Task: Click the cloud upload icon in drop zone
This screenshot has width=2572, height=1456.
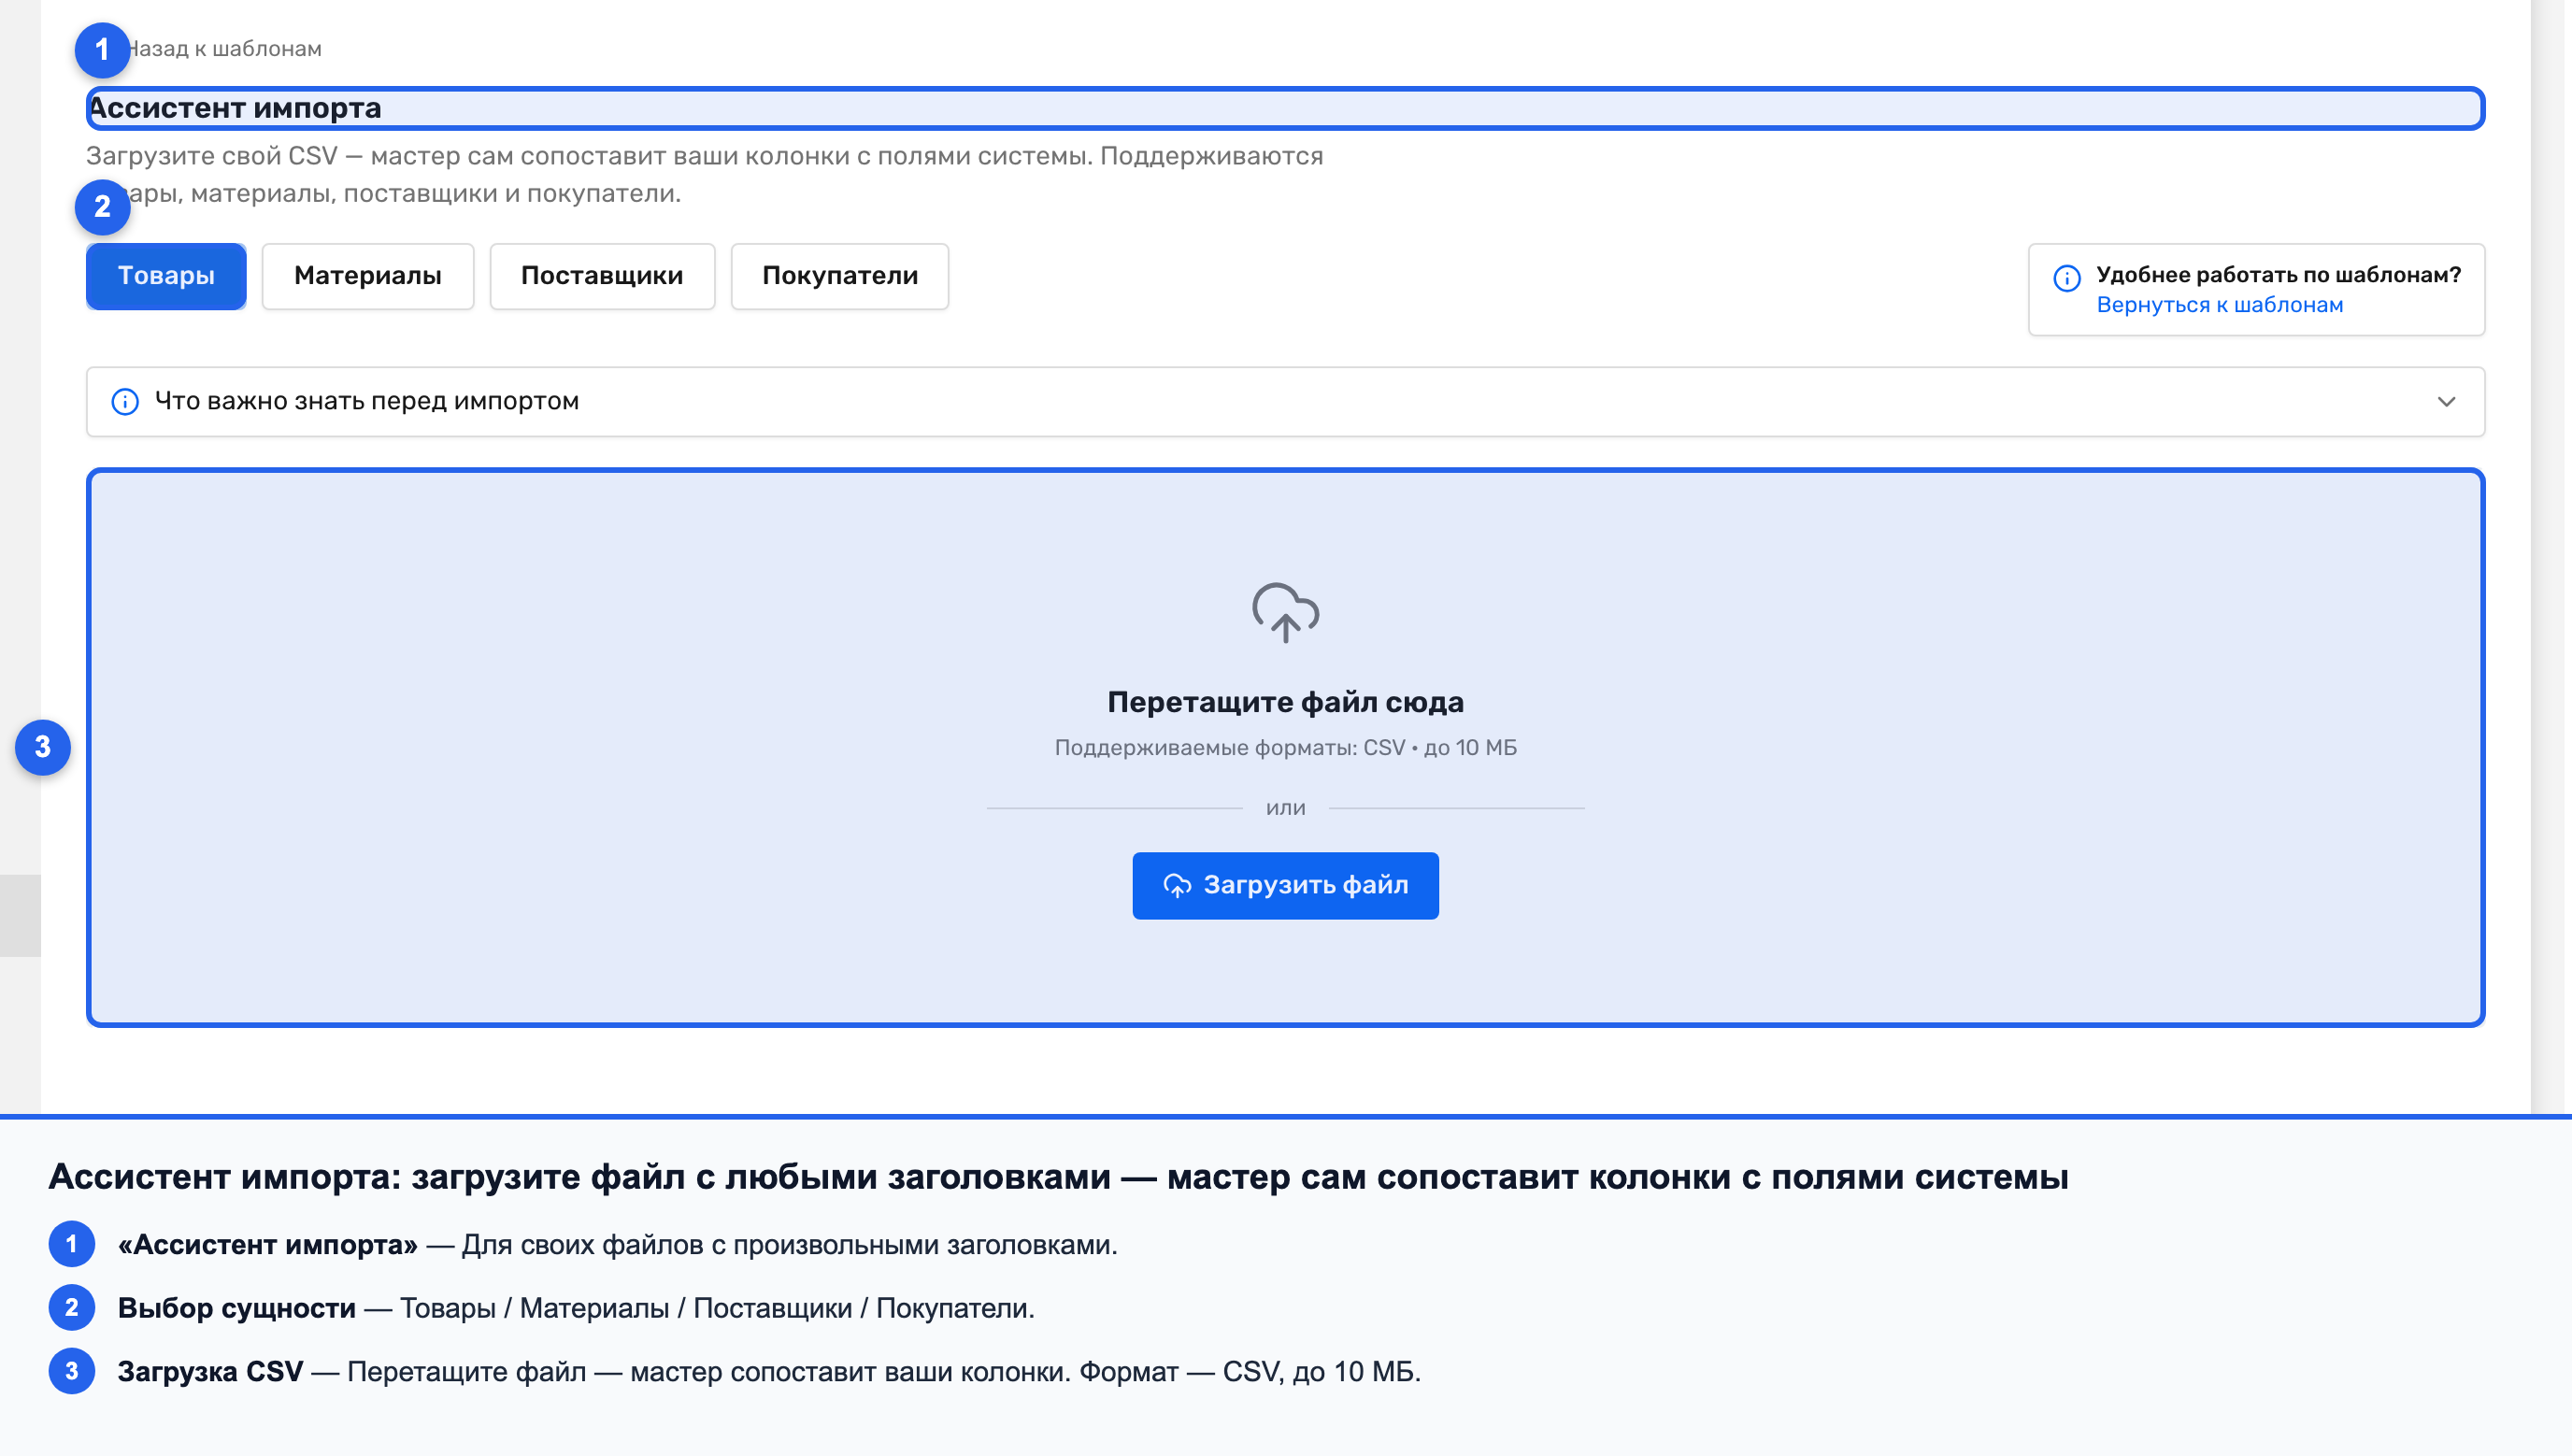Action: point(1285,612)
